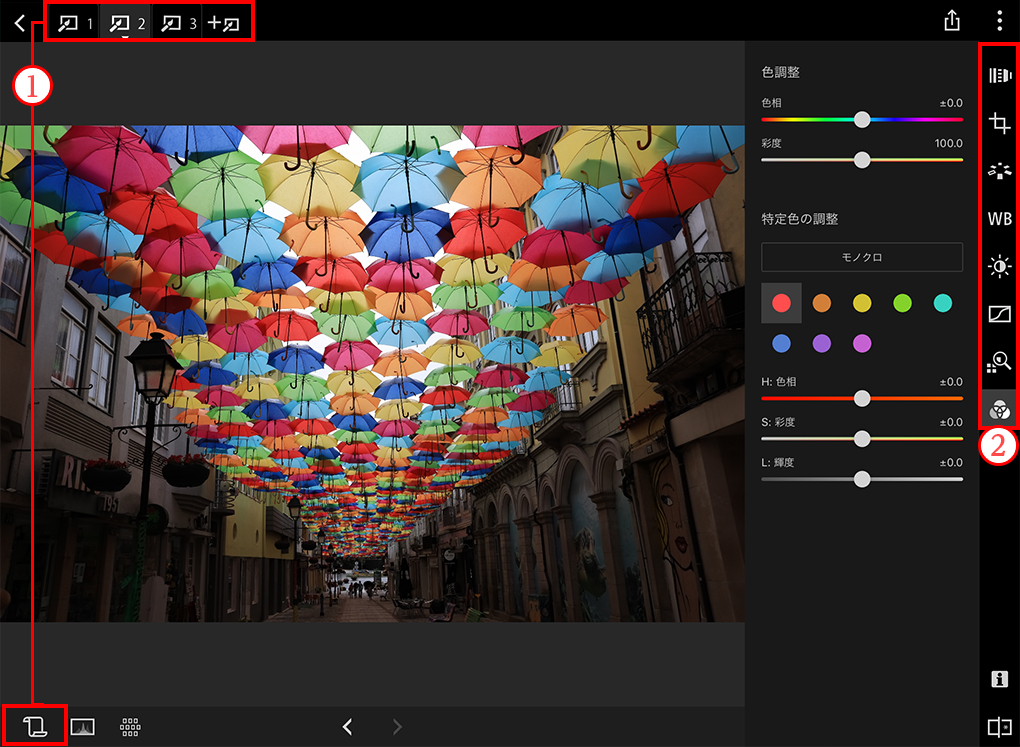The height and width of the screenshot is (747, 1020).
Task: Open the three-dot more options menu
Action: point(999,22)
